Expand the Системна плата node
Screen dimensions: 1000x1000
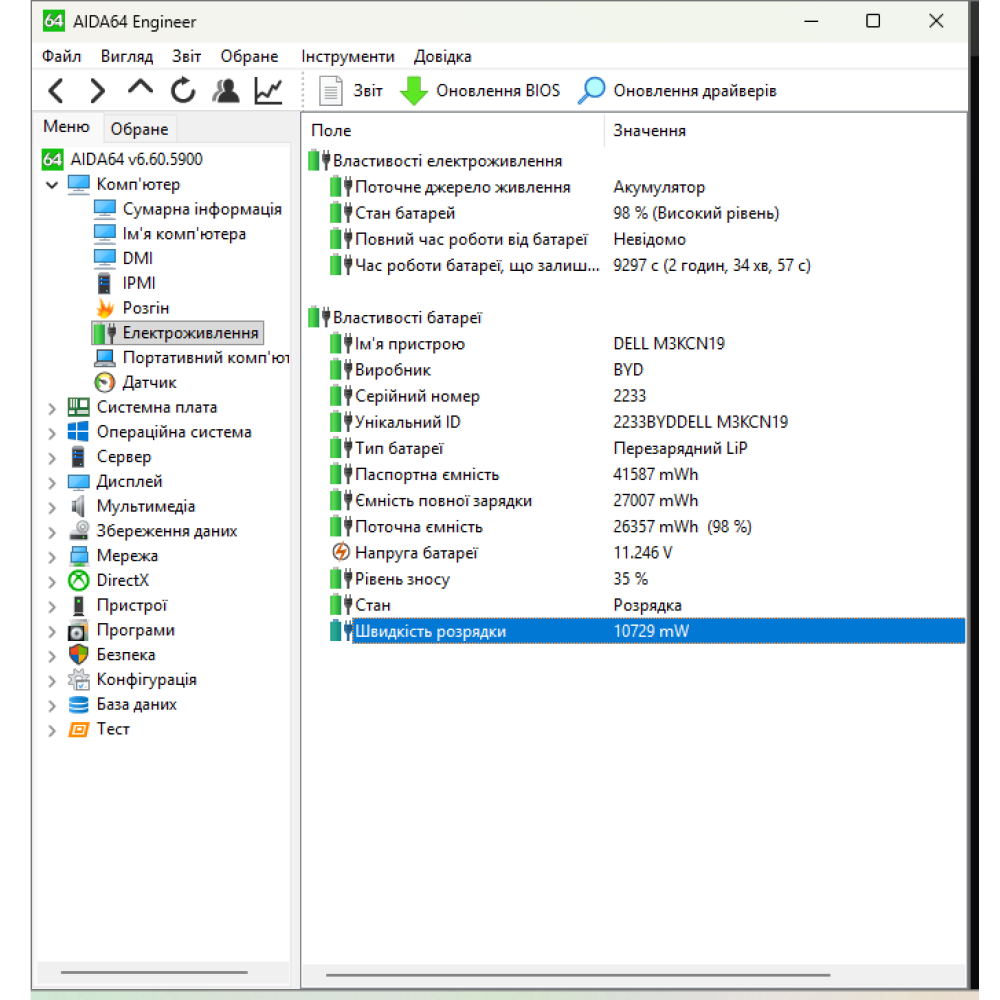[52, 408]
